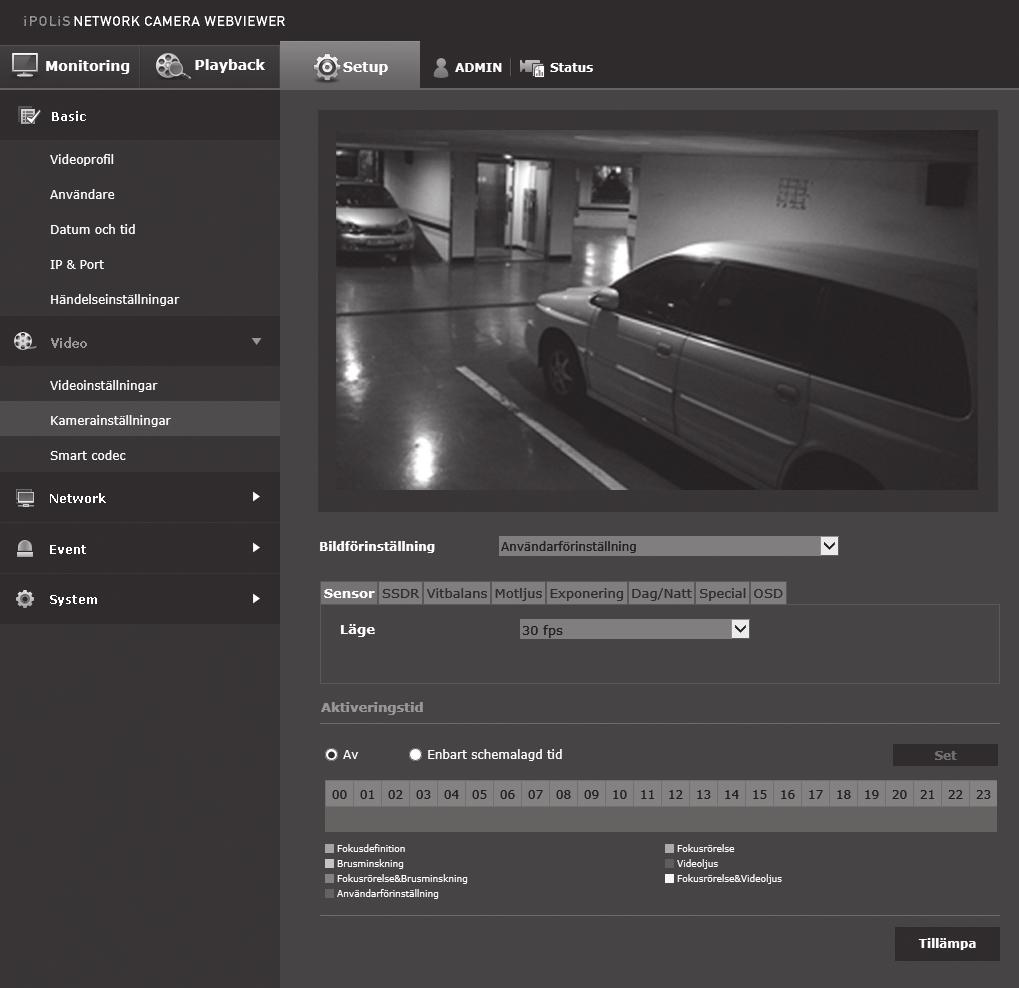Open Datum och tid settings
Screen dimensions: 1019x988
[x=93, y=229]
